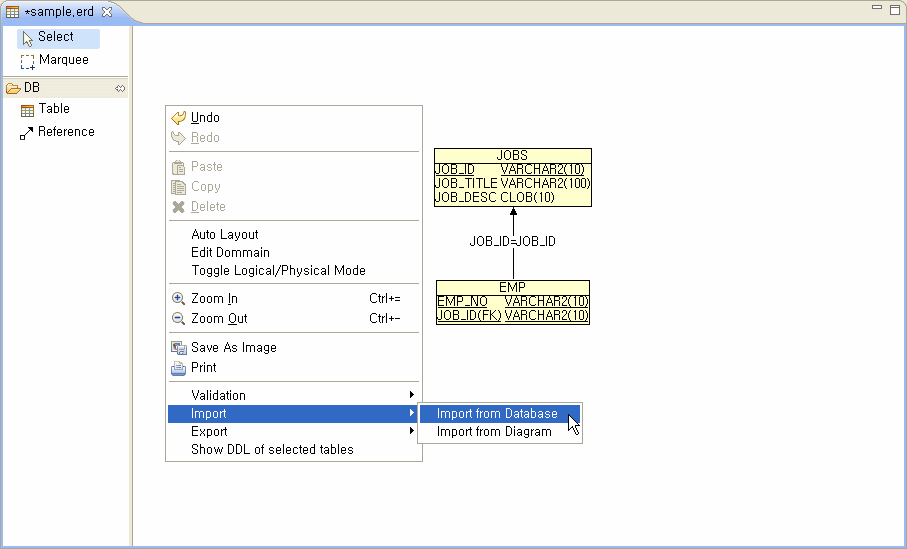Click the Undo entry in context menu
Screen dimensions: 907x549
pos(205,118)
